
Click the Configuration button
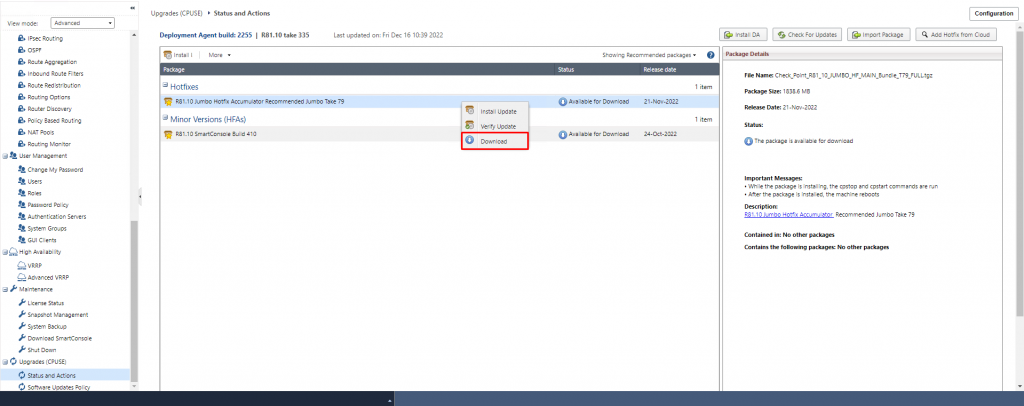click(991, 13)
